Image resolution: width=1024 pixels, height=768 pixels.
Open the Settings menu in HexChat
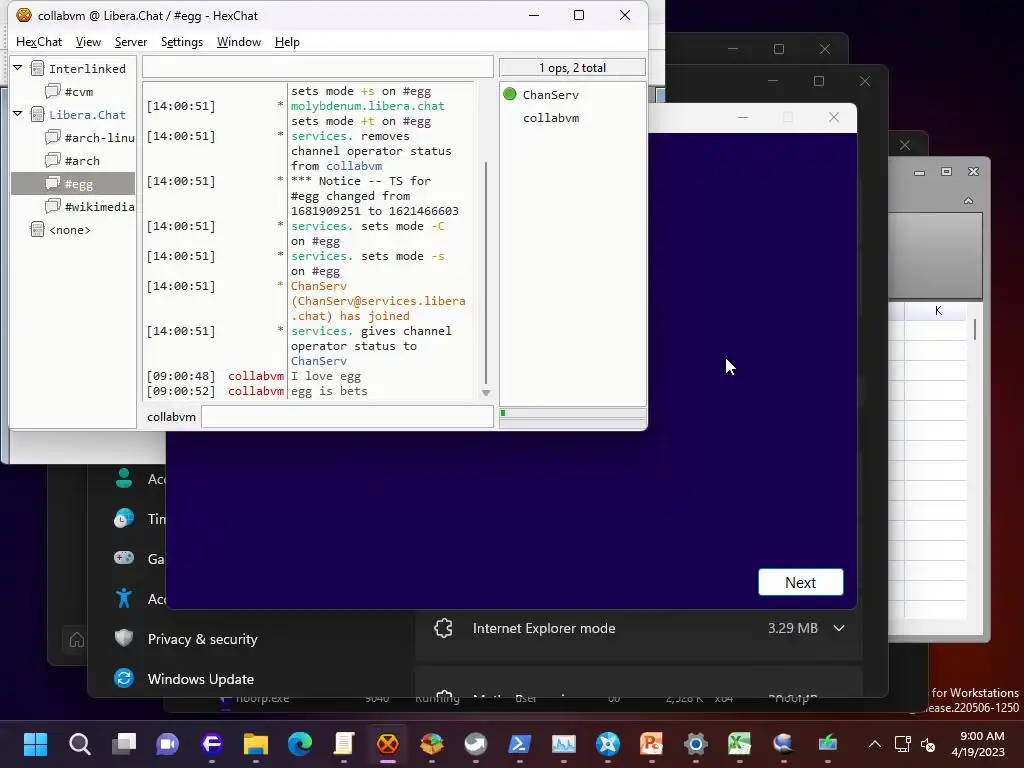182,42
